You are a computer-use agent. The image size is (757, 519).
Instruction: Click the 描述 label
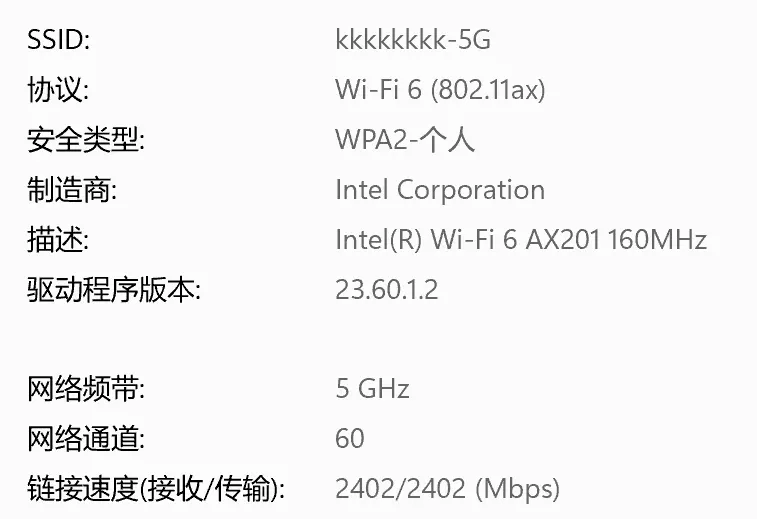[x=58, y=240]
